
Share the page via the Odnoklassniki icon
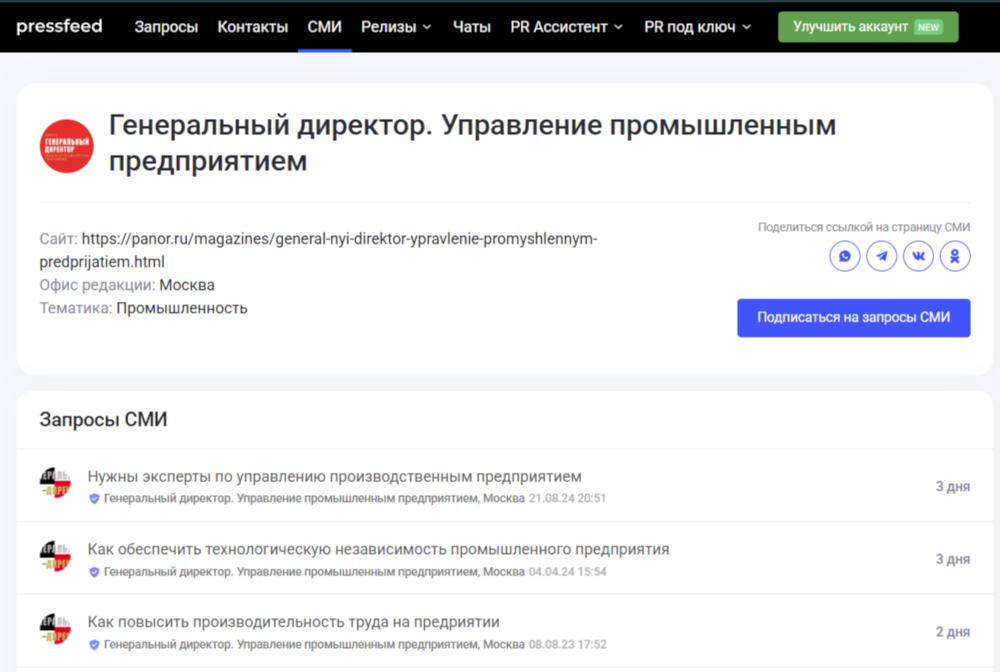click(x=955, y=256)
